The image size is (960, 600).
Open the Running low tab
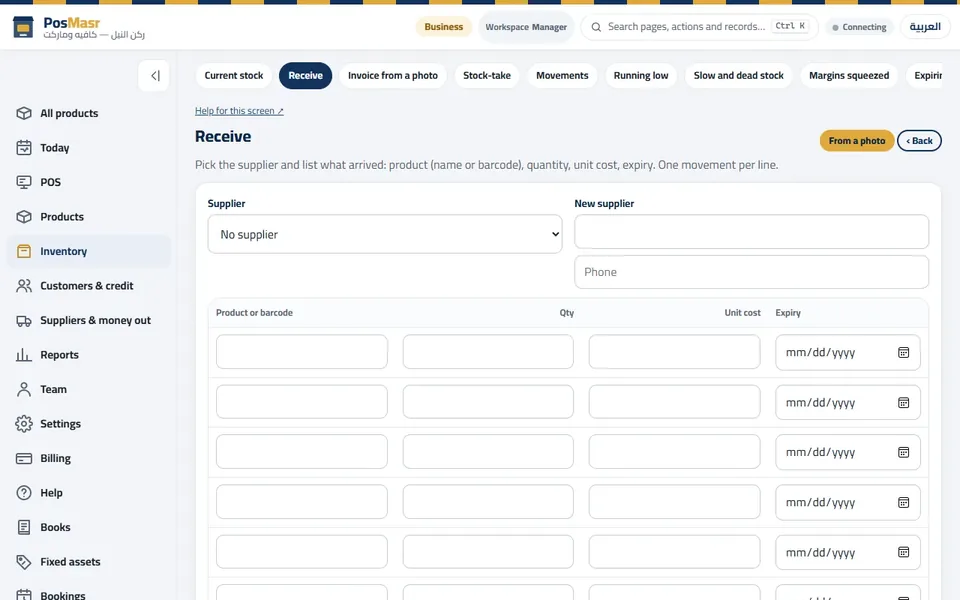[641, 75]
